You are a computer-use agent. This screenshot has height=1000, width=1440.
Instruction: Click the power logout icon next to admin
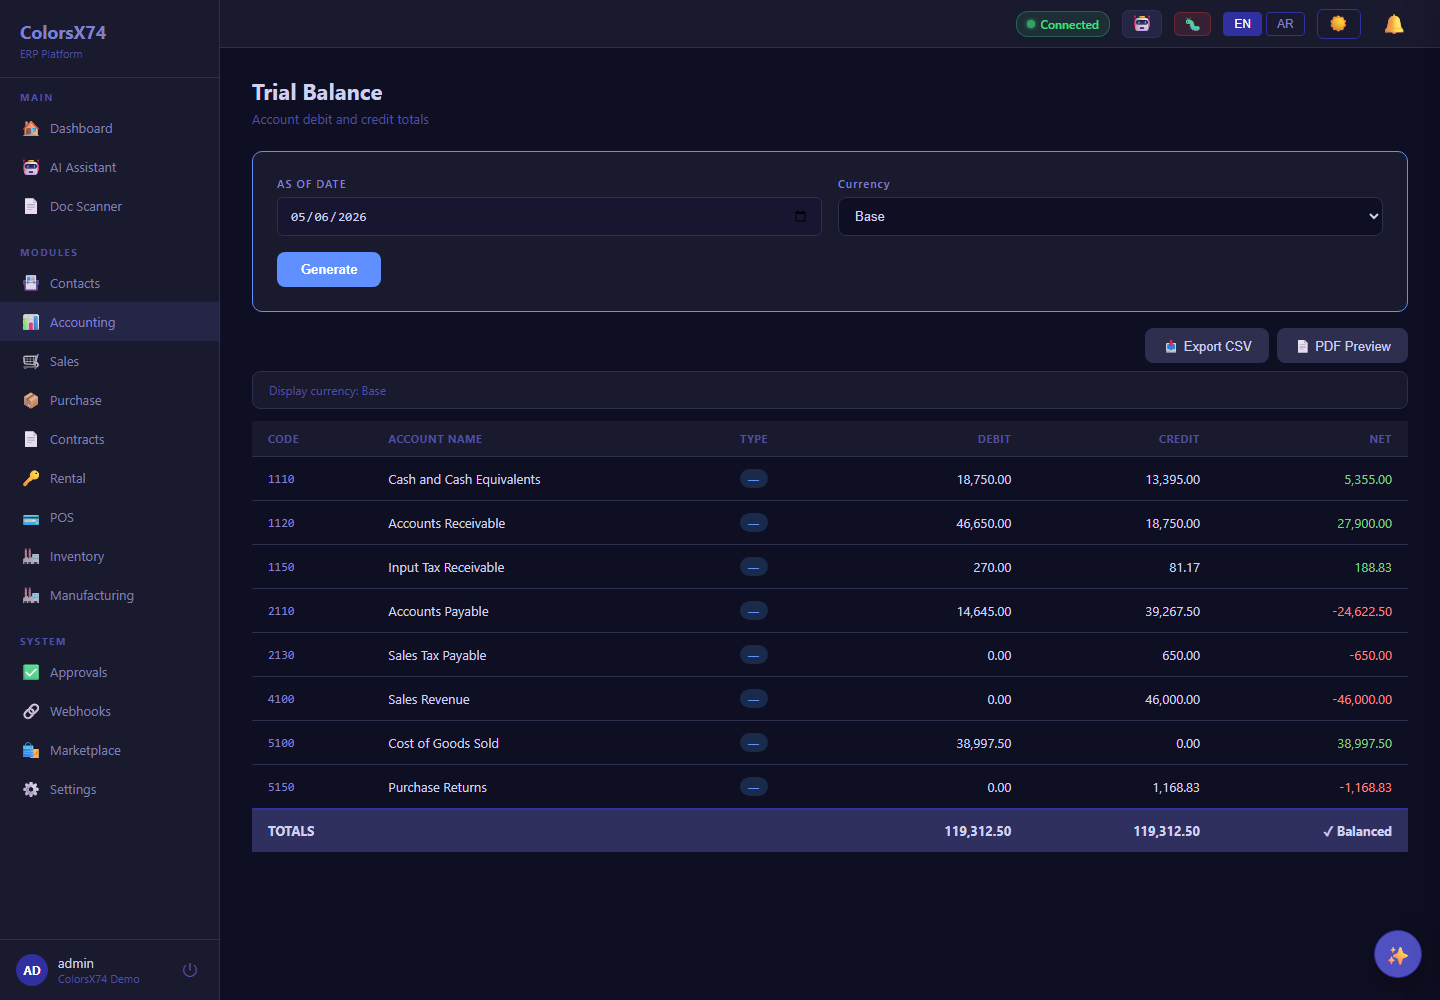tap(190, 970)
